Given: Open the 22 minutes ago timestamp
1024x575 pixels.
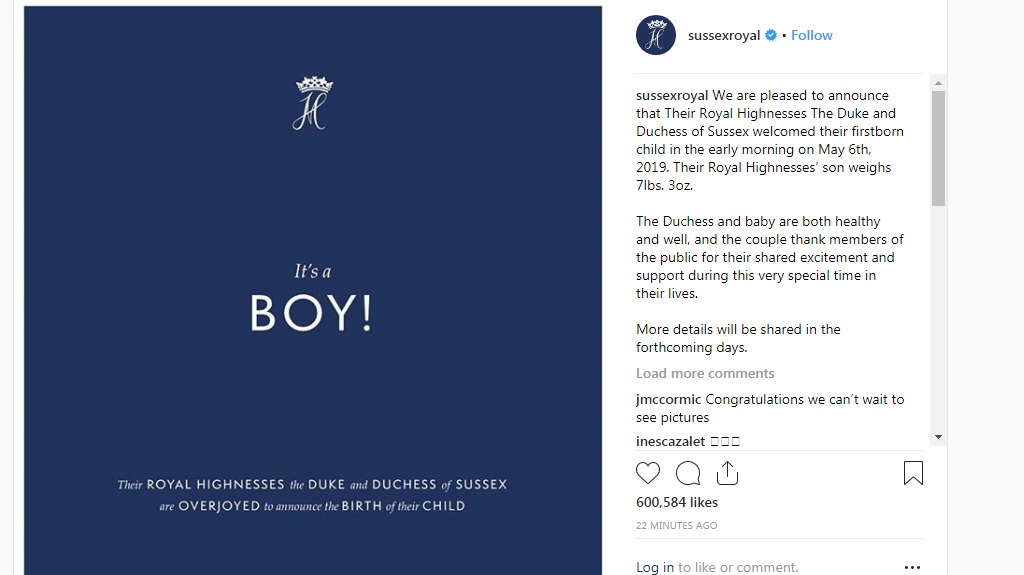Looking at the screenshot, I should (x=677, y=525).
